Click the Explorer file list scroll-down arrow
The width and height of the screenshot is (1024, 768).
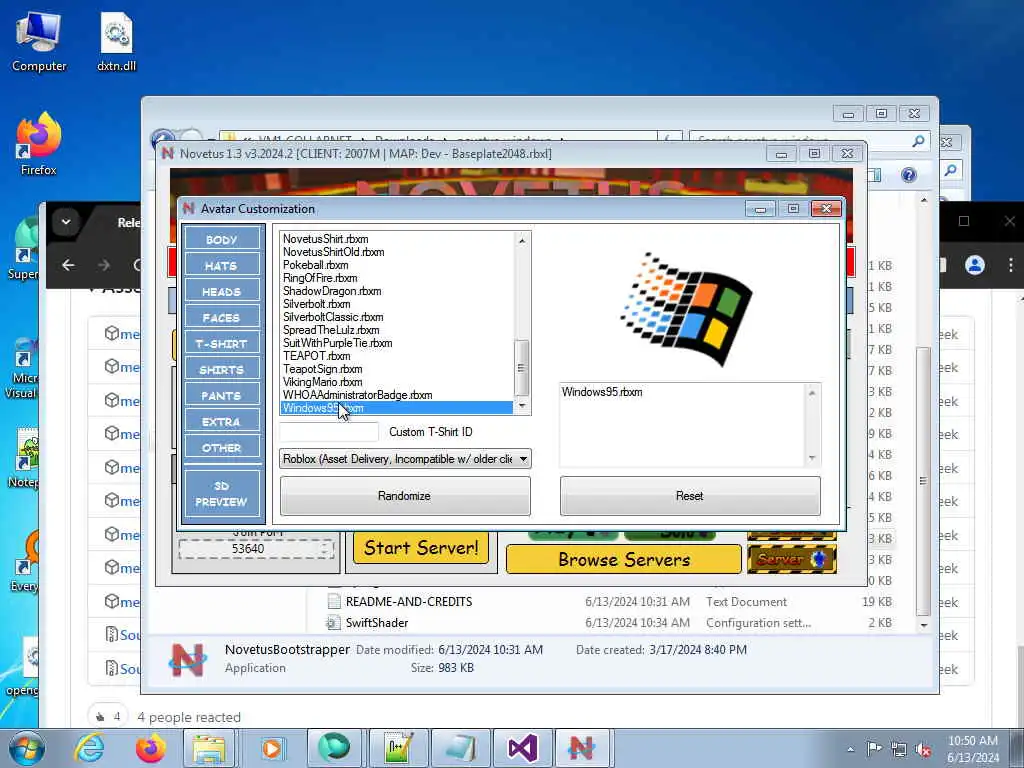pos(923,625)
